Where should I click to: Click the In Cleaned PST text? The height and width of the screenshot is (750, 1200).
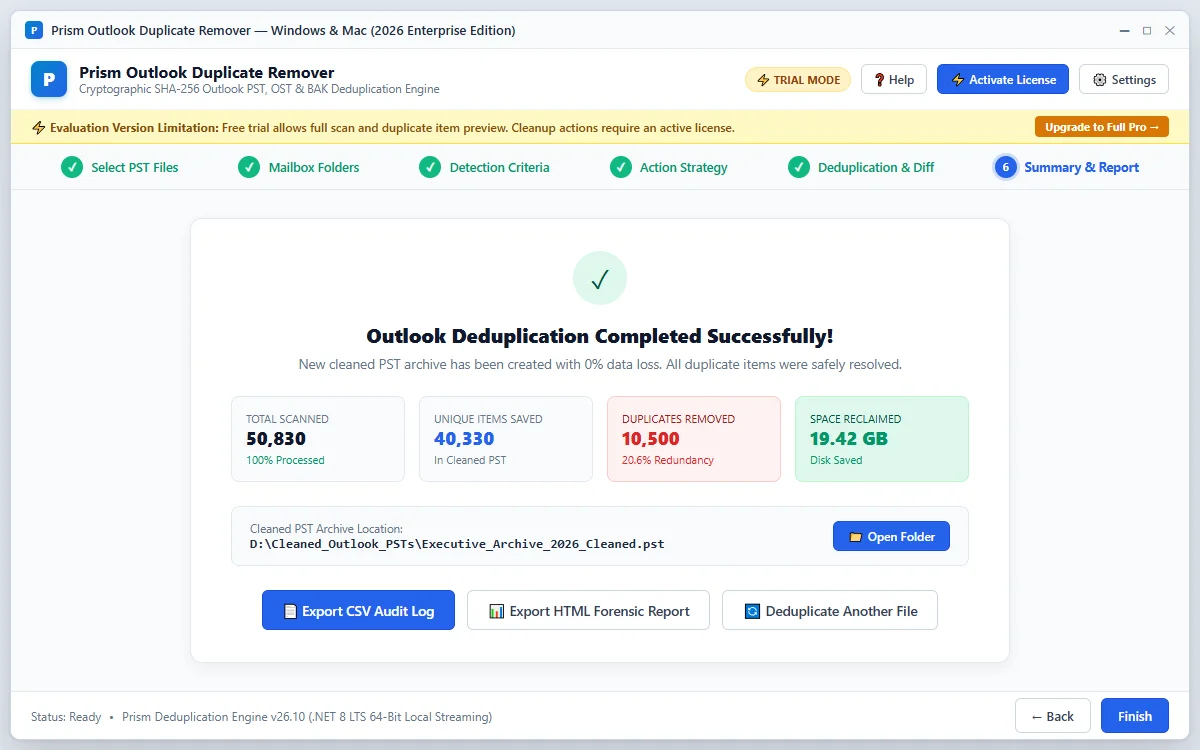470,460
